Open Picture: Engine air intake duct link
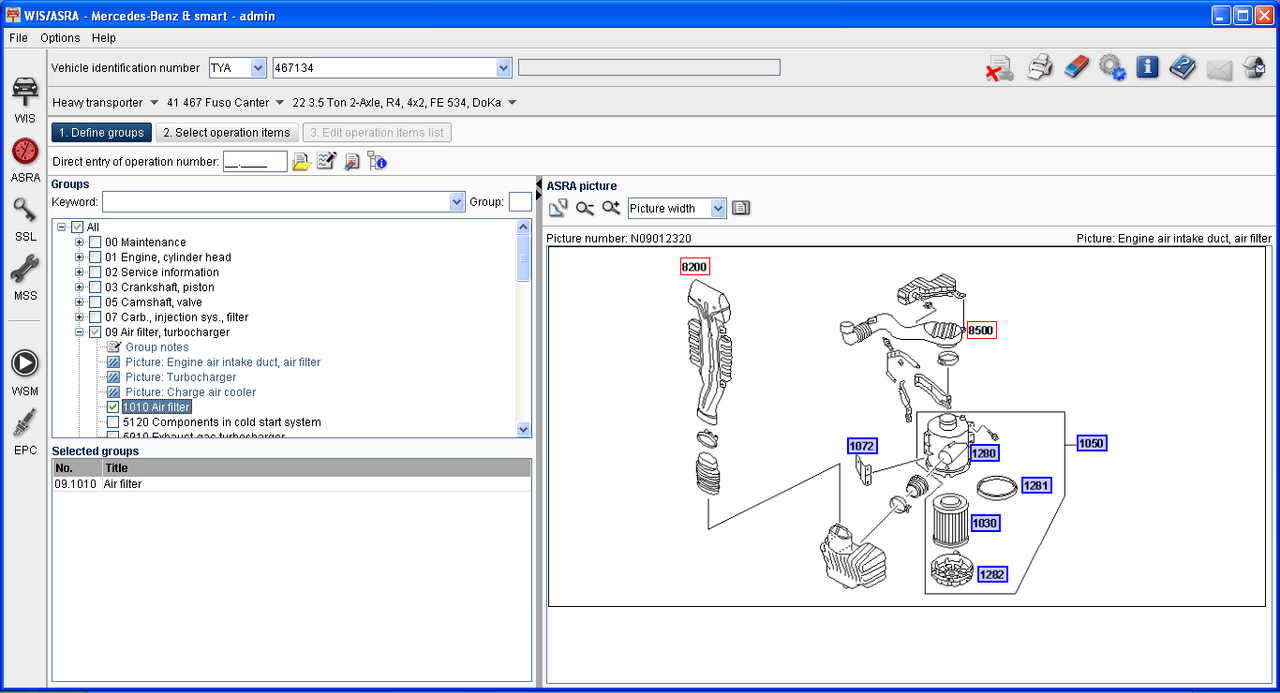 click(x=223, y=362)
